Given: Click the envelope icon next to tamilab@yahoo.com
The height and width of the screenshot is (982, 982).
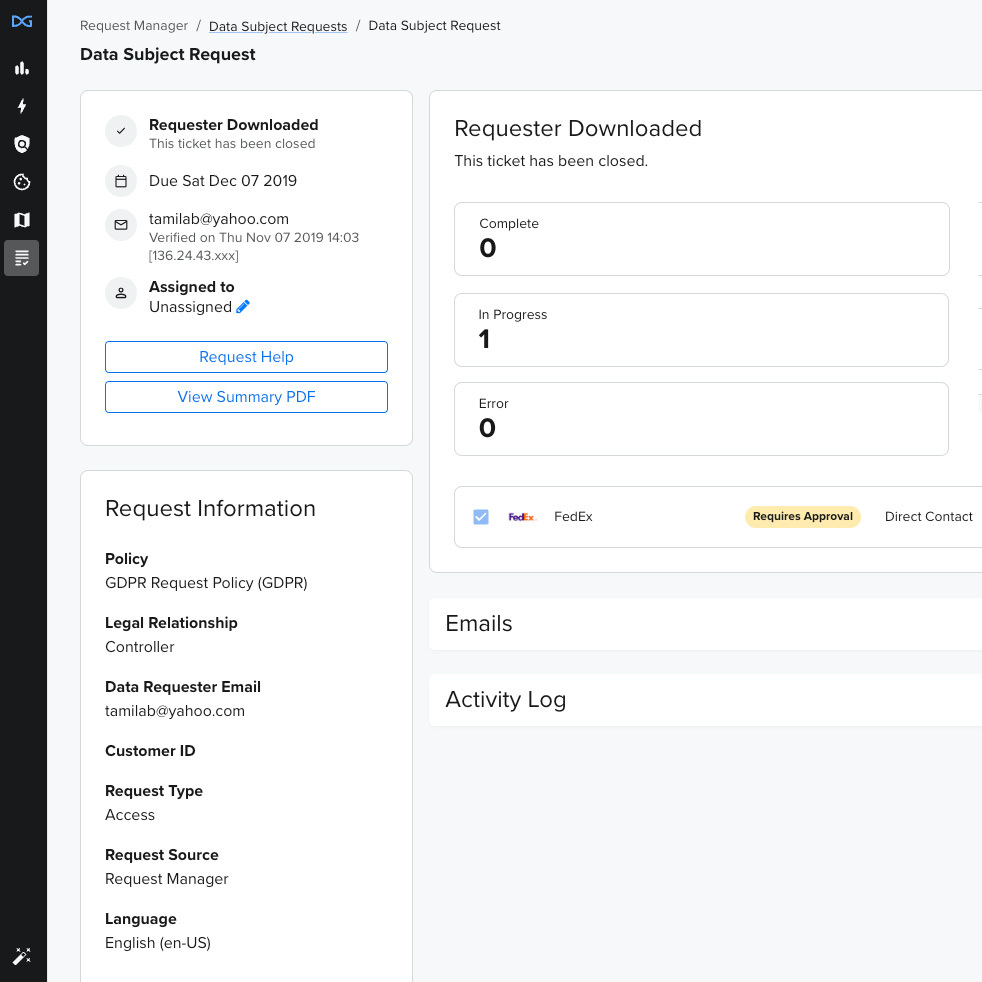Looking at the screenshot, I should click(x=121, y=225).
